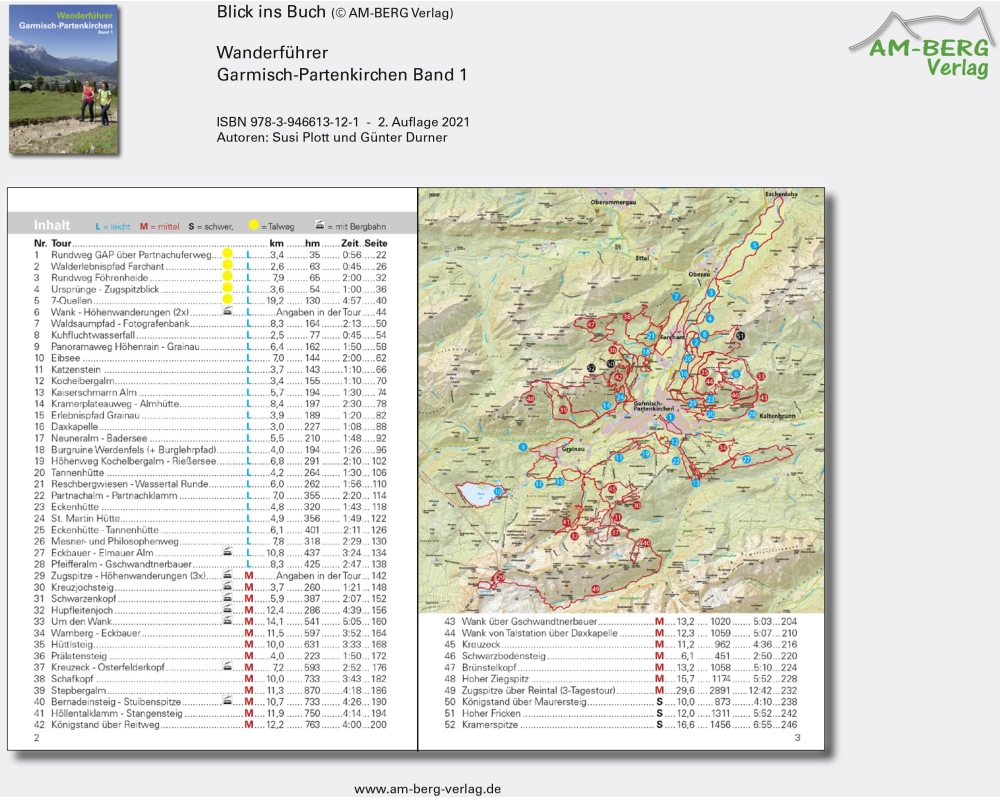This screenshot has width=1000, height=800.
Task: Click the AM-BERG Verlag mountain logo
Action: (x=920, y=44)
